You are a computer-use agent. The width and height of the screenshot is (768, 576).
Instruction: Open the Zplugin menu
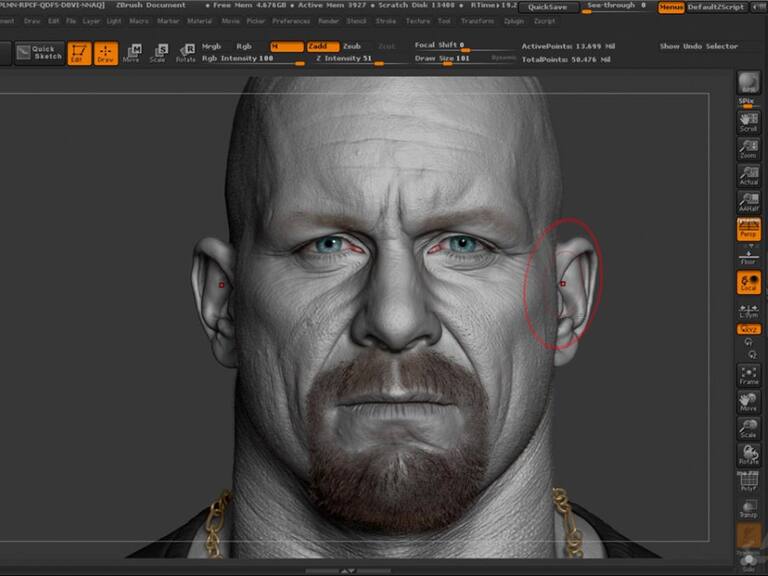(x=514, y=20)
